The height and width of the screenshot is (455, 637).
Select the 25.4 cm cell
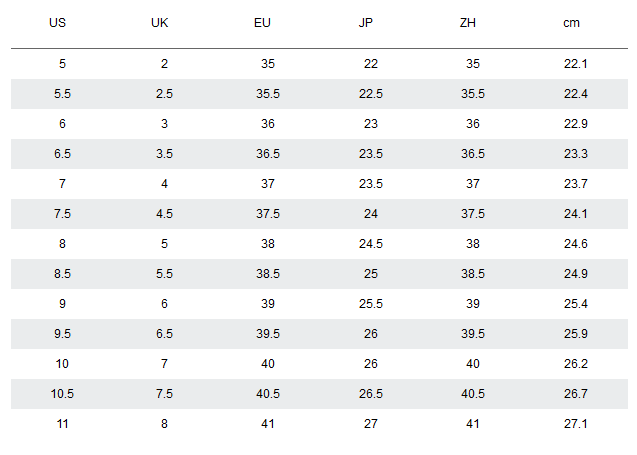click(x=576, y=304)
